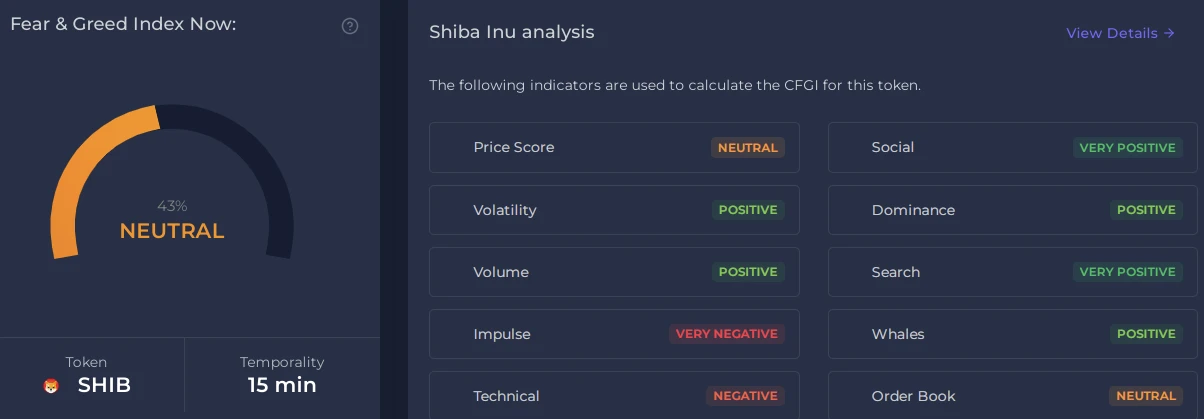This screenshot has width=1204, height=419.
Task: Change the 15 min temporality selector
Action: click(282, 376)
